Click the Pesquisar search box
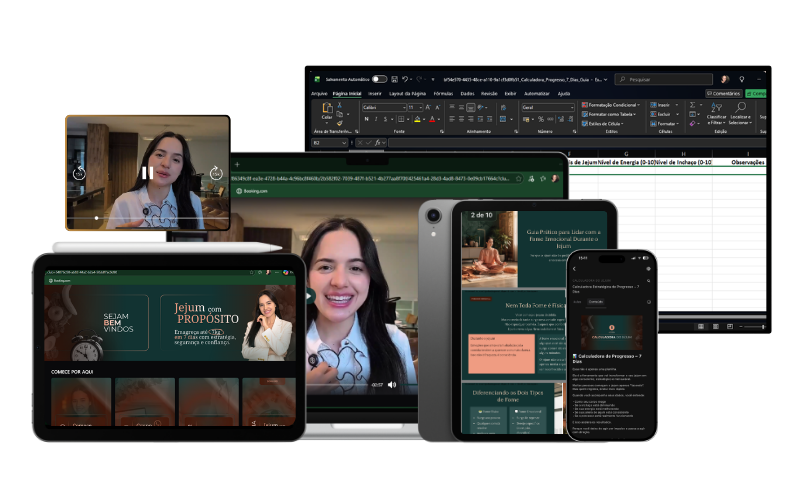This screenshot has height=504, width=808. coord(664,79)
